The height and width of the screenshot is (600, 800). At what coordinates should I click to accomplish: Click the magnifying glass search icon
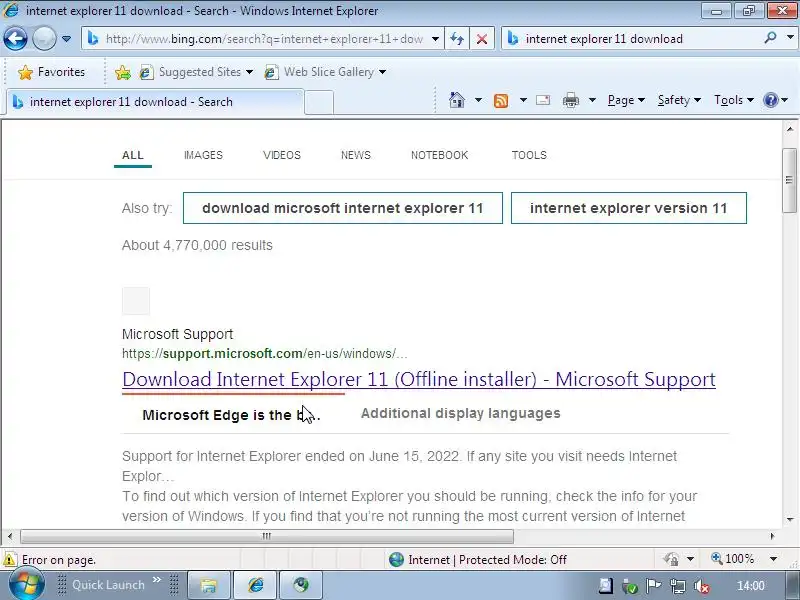coord(770,38)
